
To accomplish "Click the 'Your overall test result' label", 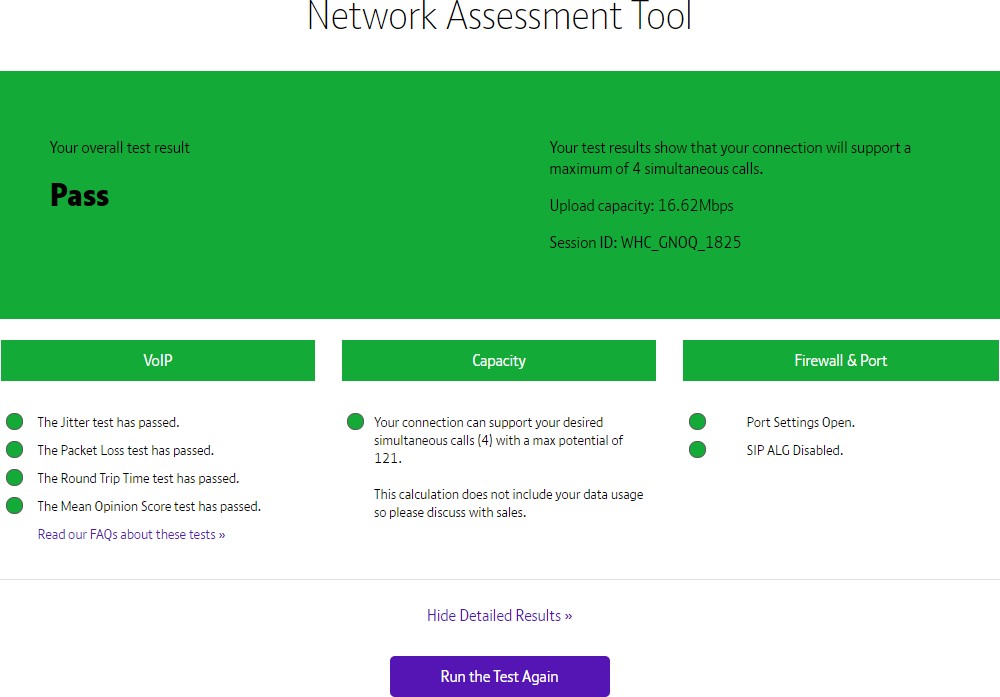I will click(120, 148).
